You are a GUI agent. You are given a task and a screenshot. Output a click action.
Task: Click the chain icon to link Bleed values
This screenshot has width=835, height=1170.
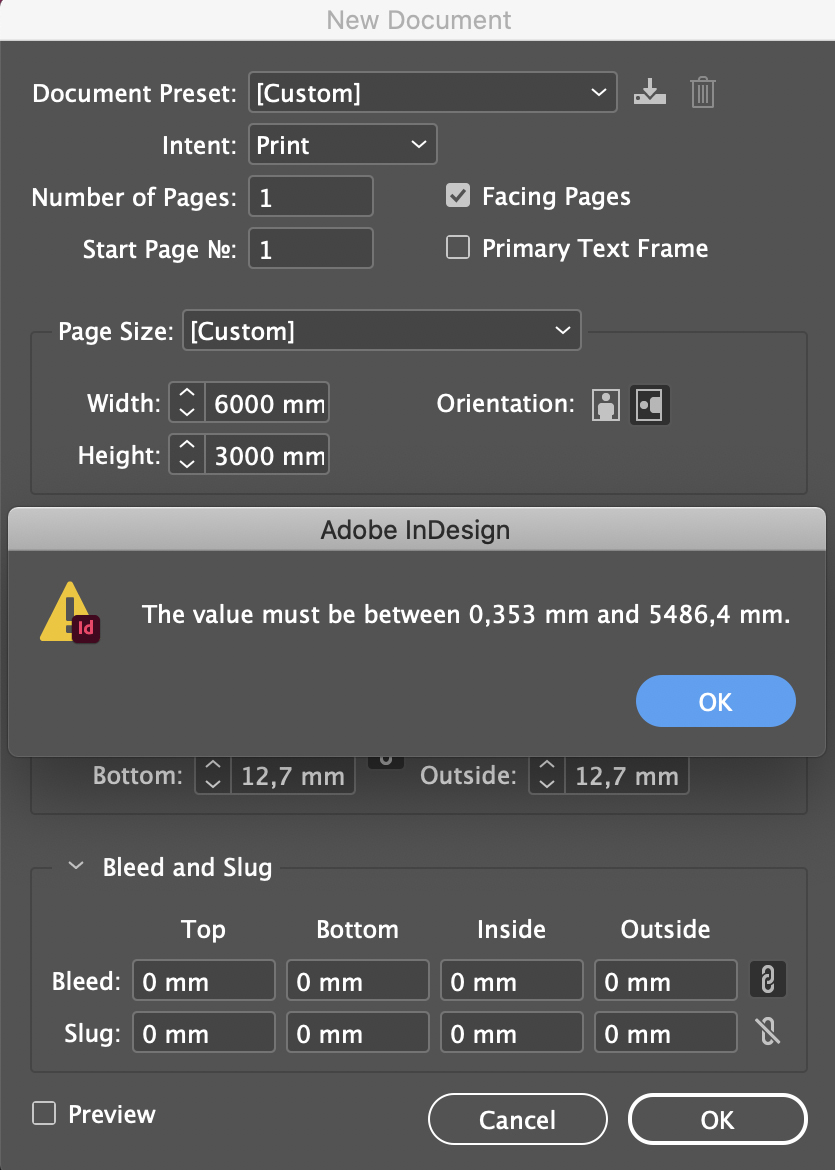tap(767, 980)
